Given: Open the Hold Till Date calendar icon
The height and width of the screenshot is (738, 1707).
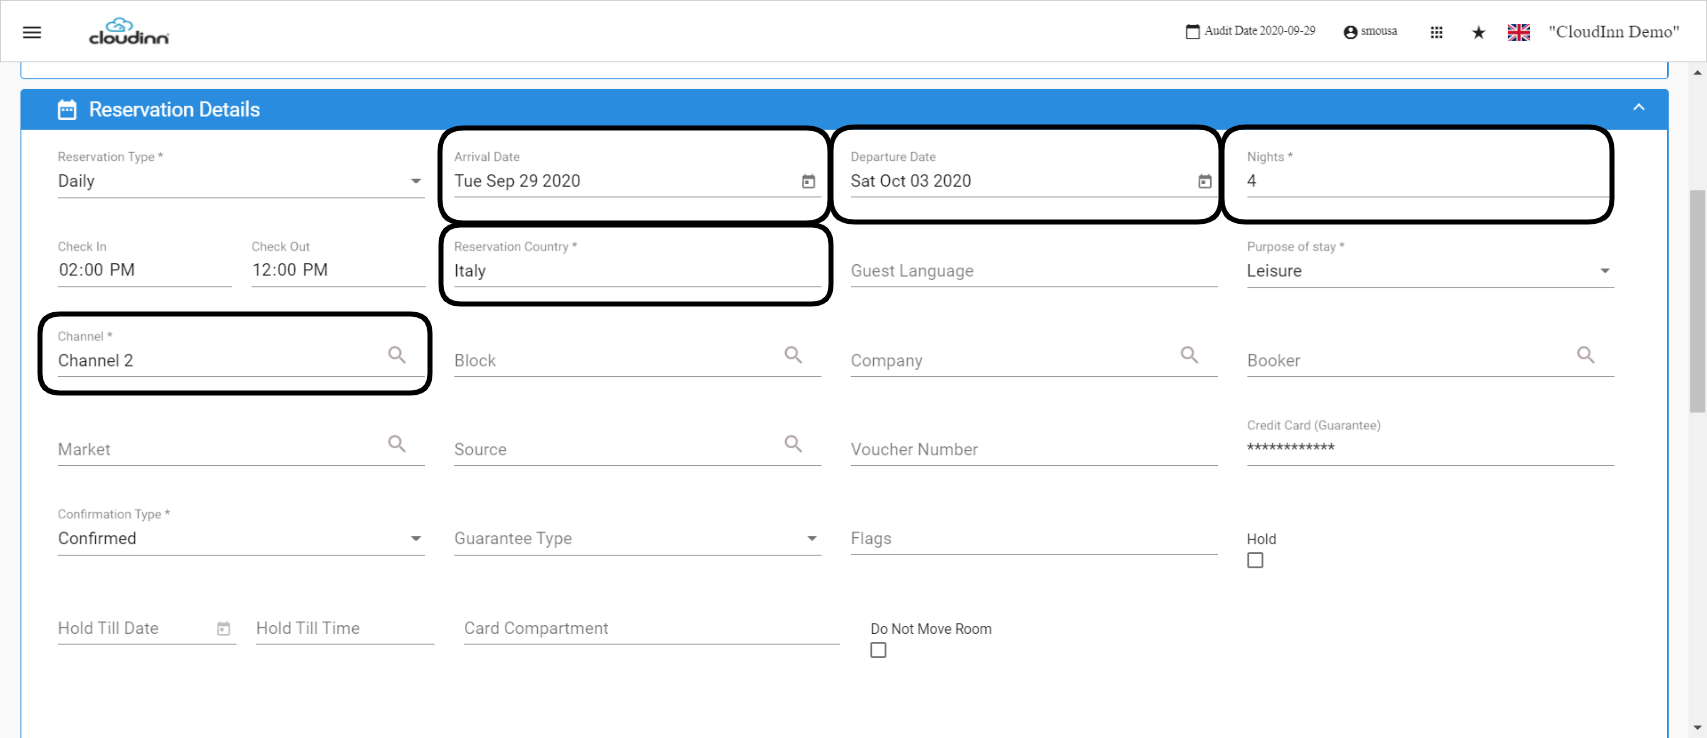Looking at the screenshot, I should pos(224,629).
